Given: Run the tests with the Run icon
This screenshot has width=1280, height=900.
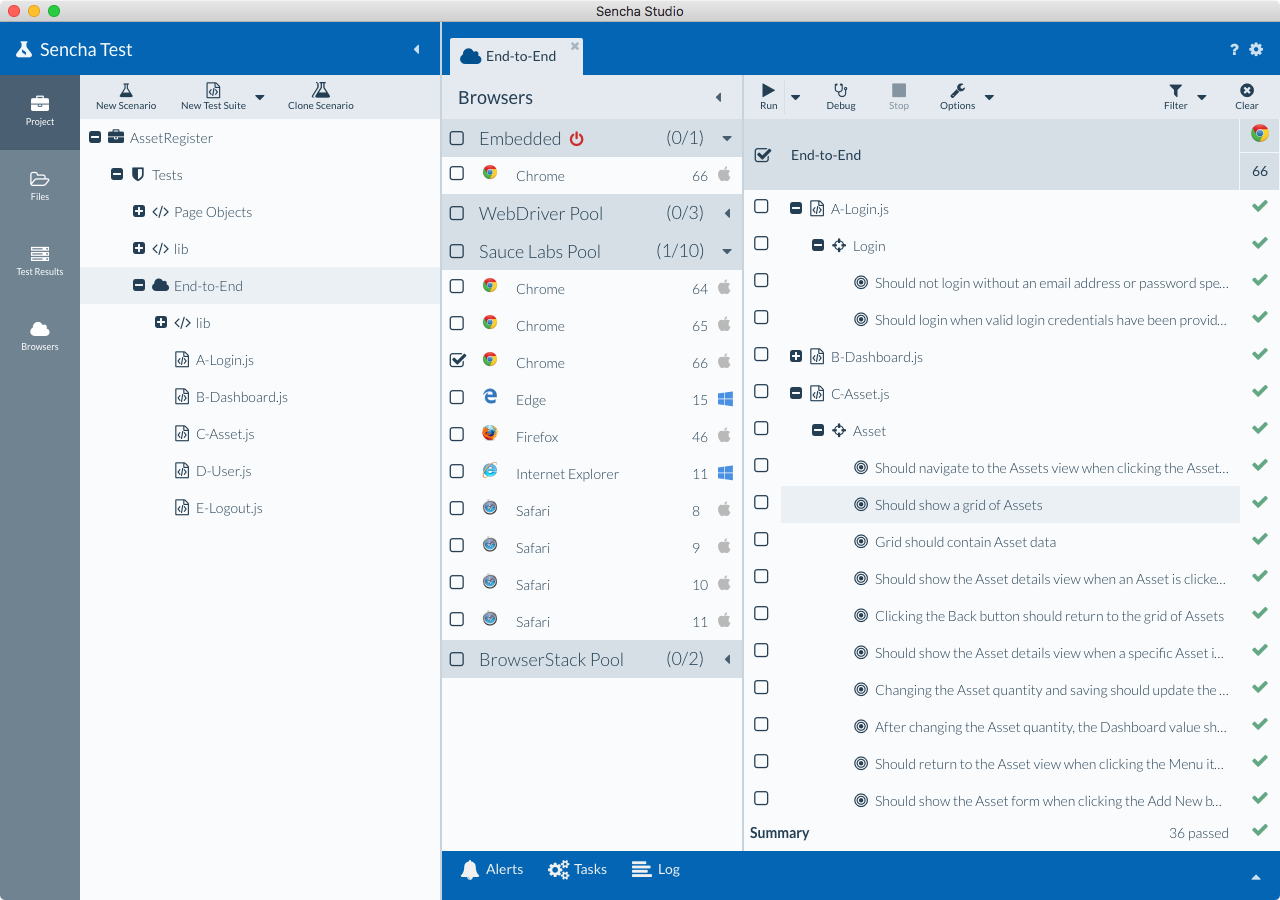Looking at the screenshot, I should [768, 90].
